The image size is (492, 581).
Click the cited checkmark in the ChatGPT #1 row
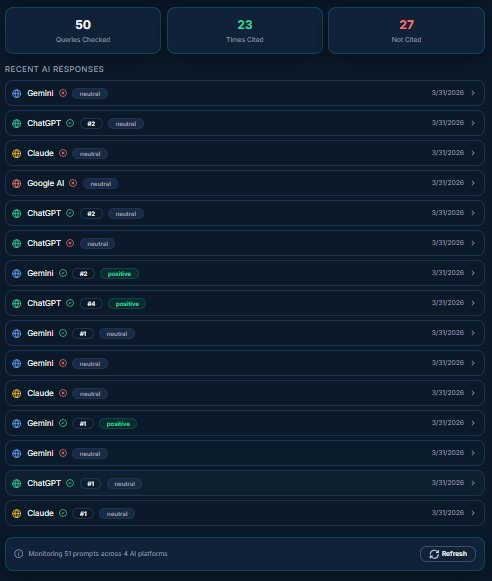click(70, 483)
